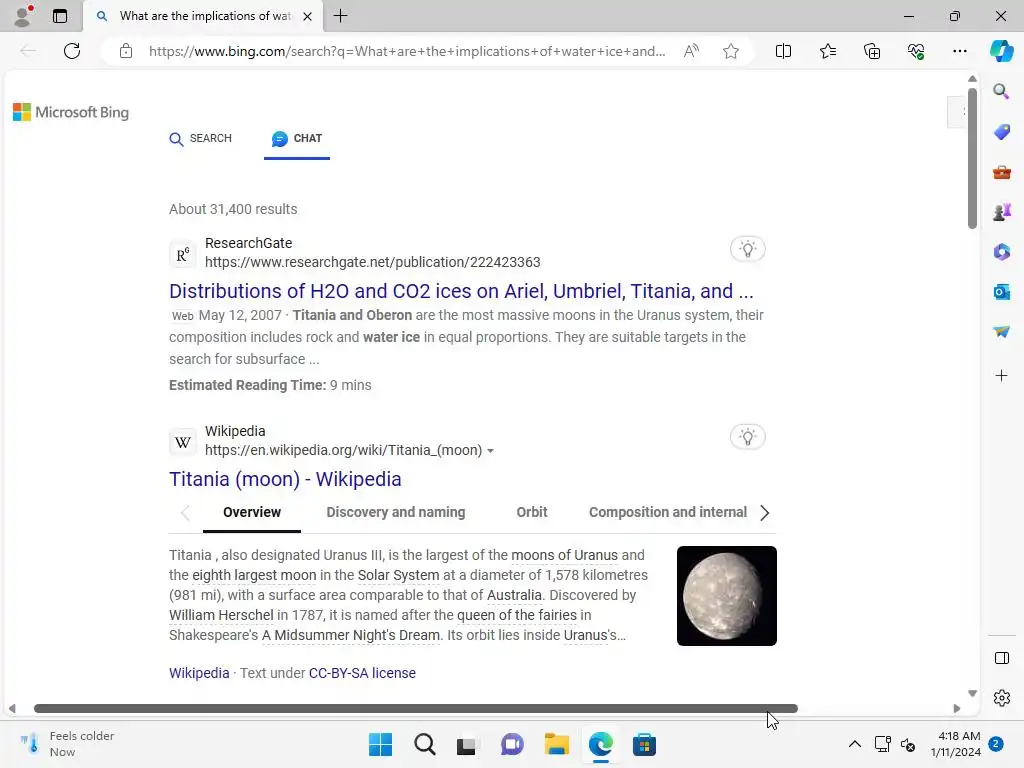Expand the Wikipedia URL dropdown arrow
1024x768 pixels.
click(x=490, y=451)
